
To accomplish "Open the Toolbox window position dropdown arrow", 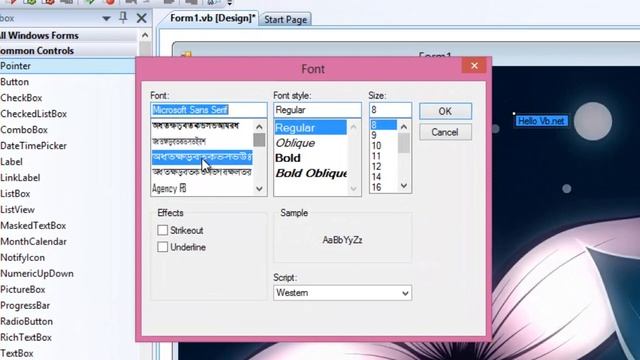I will tap(106, 18).
